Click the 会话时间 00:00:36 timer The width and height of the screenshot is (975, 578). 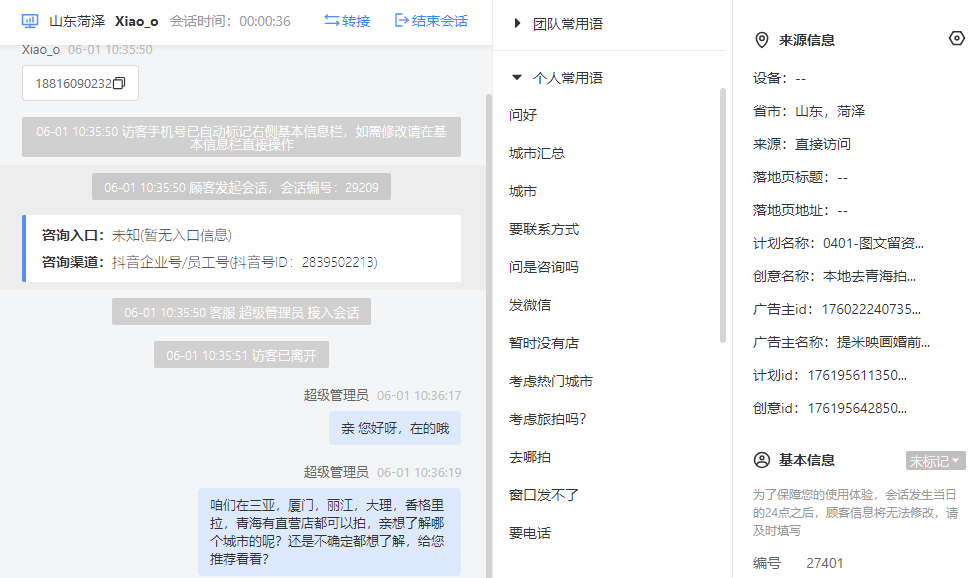click(x=230, y=21)
